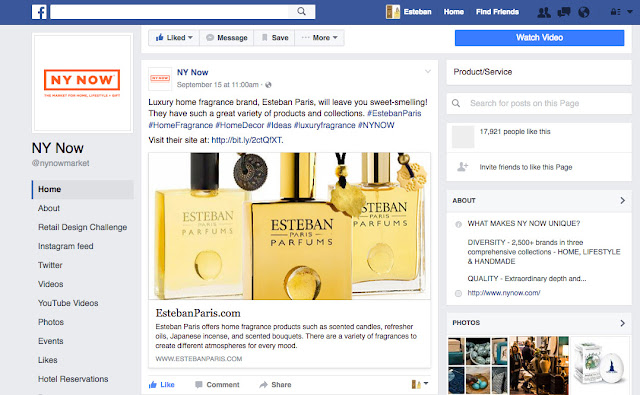Click the Watch Video button
Image resolution: width=640 pixels, height=395 pixels.
539,38
